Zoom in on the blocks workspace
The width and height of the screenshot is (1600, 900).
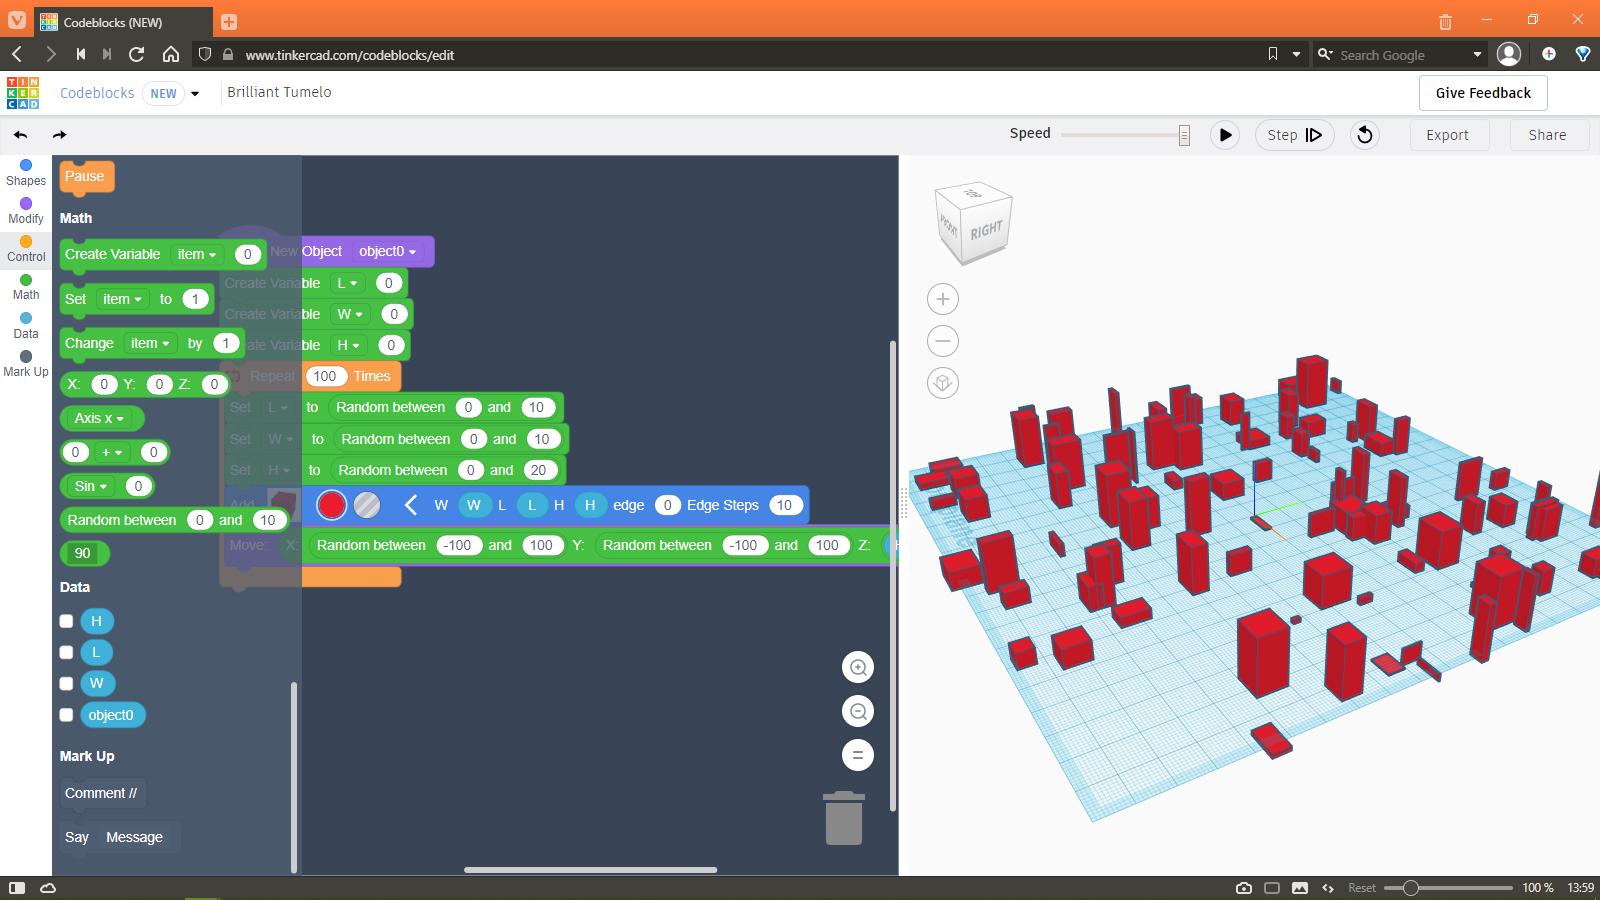coord(858,667)
